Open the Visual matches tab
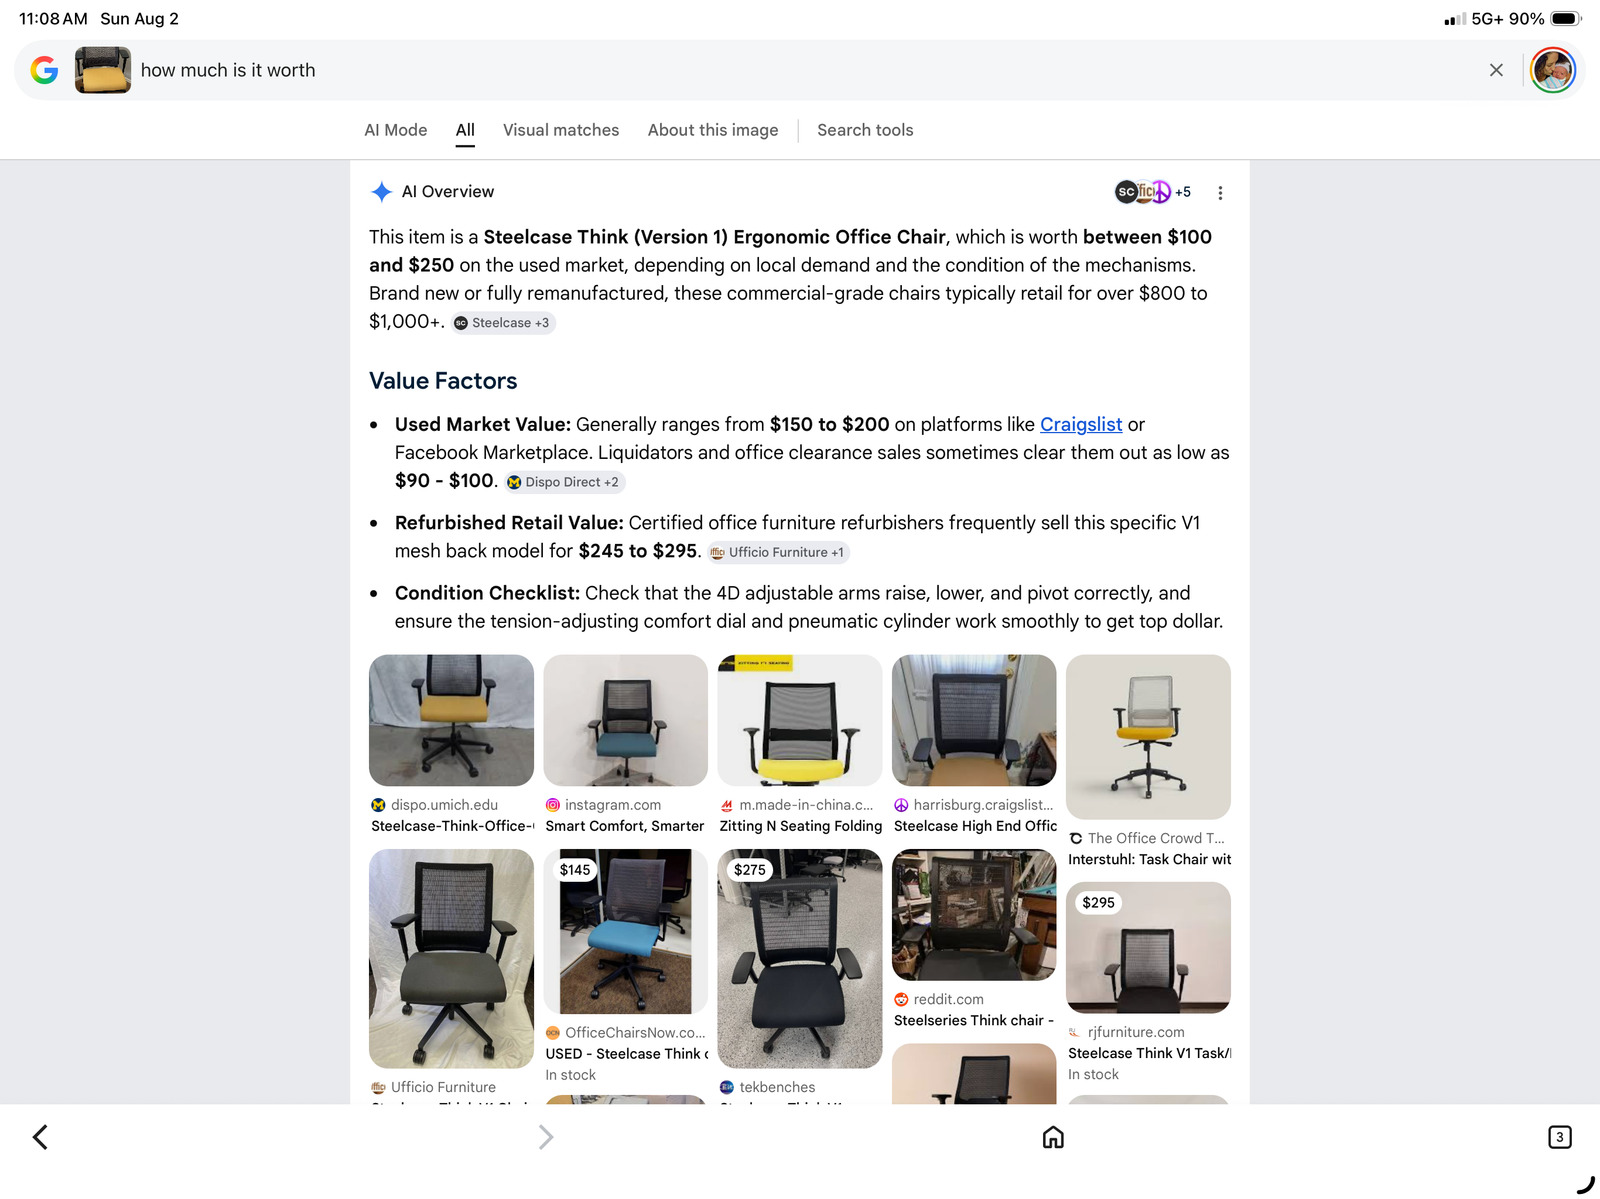1600x1199 pixels. coord(561,130)
